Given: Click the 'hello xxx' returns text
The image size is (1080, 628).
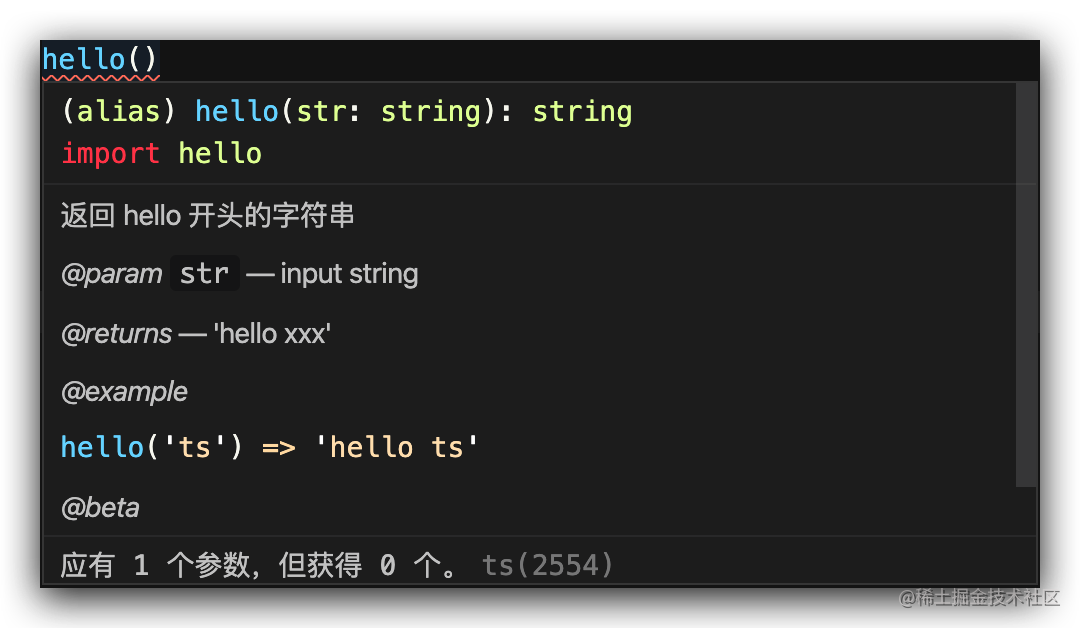Looking at the screenshot, I should 272,333.
